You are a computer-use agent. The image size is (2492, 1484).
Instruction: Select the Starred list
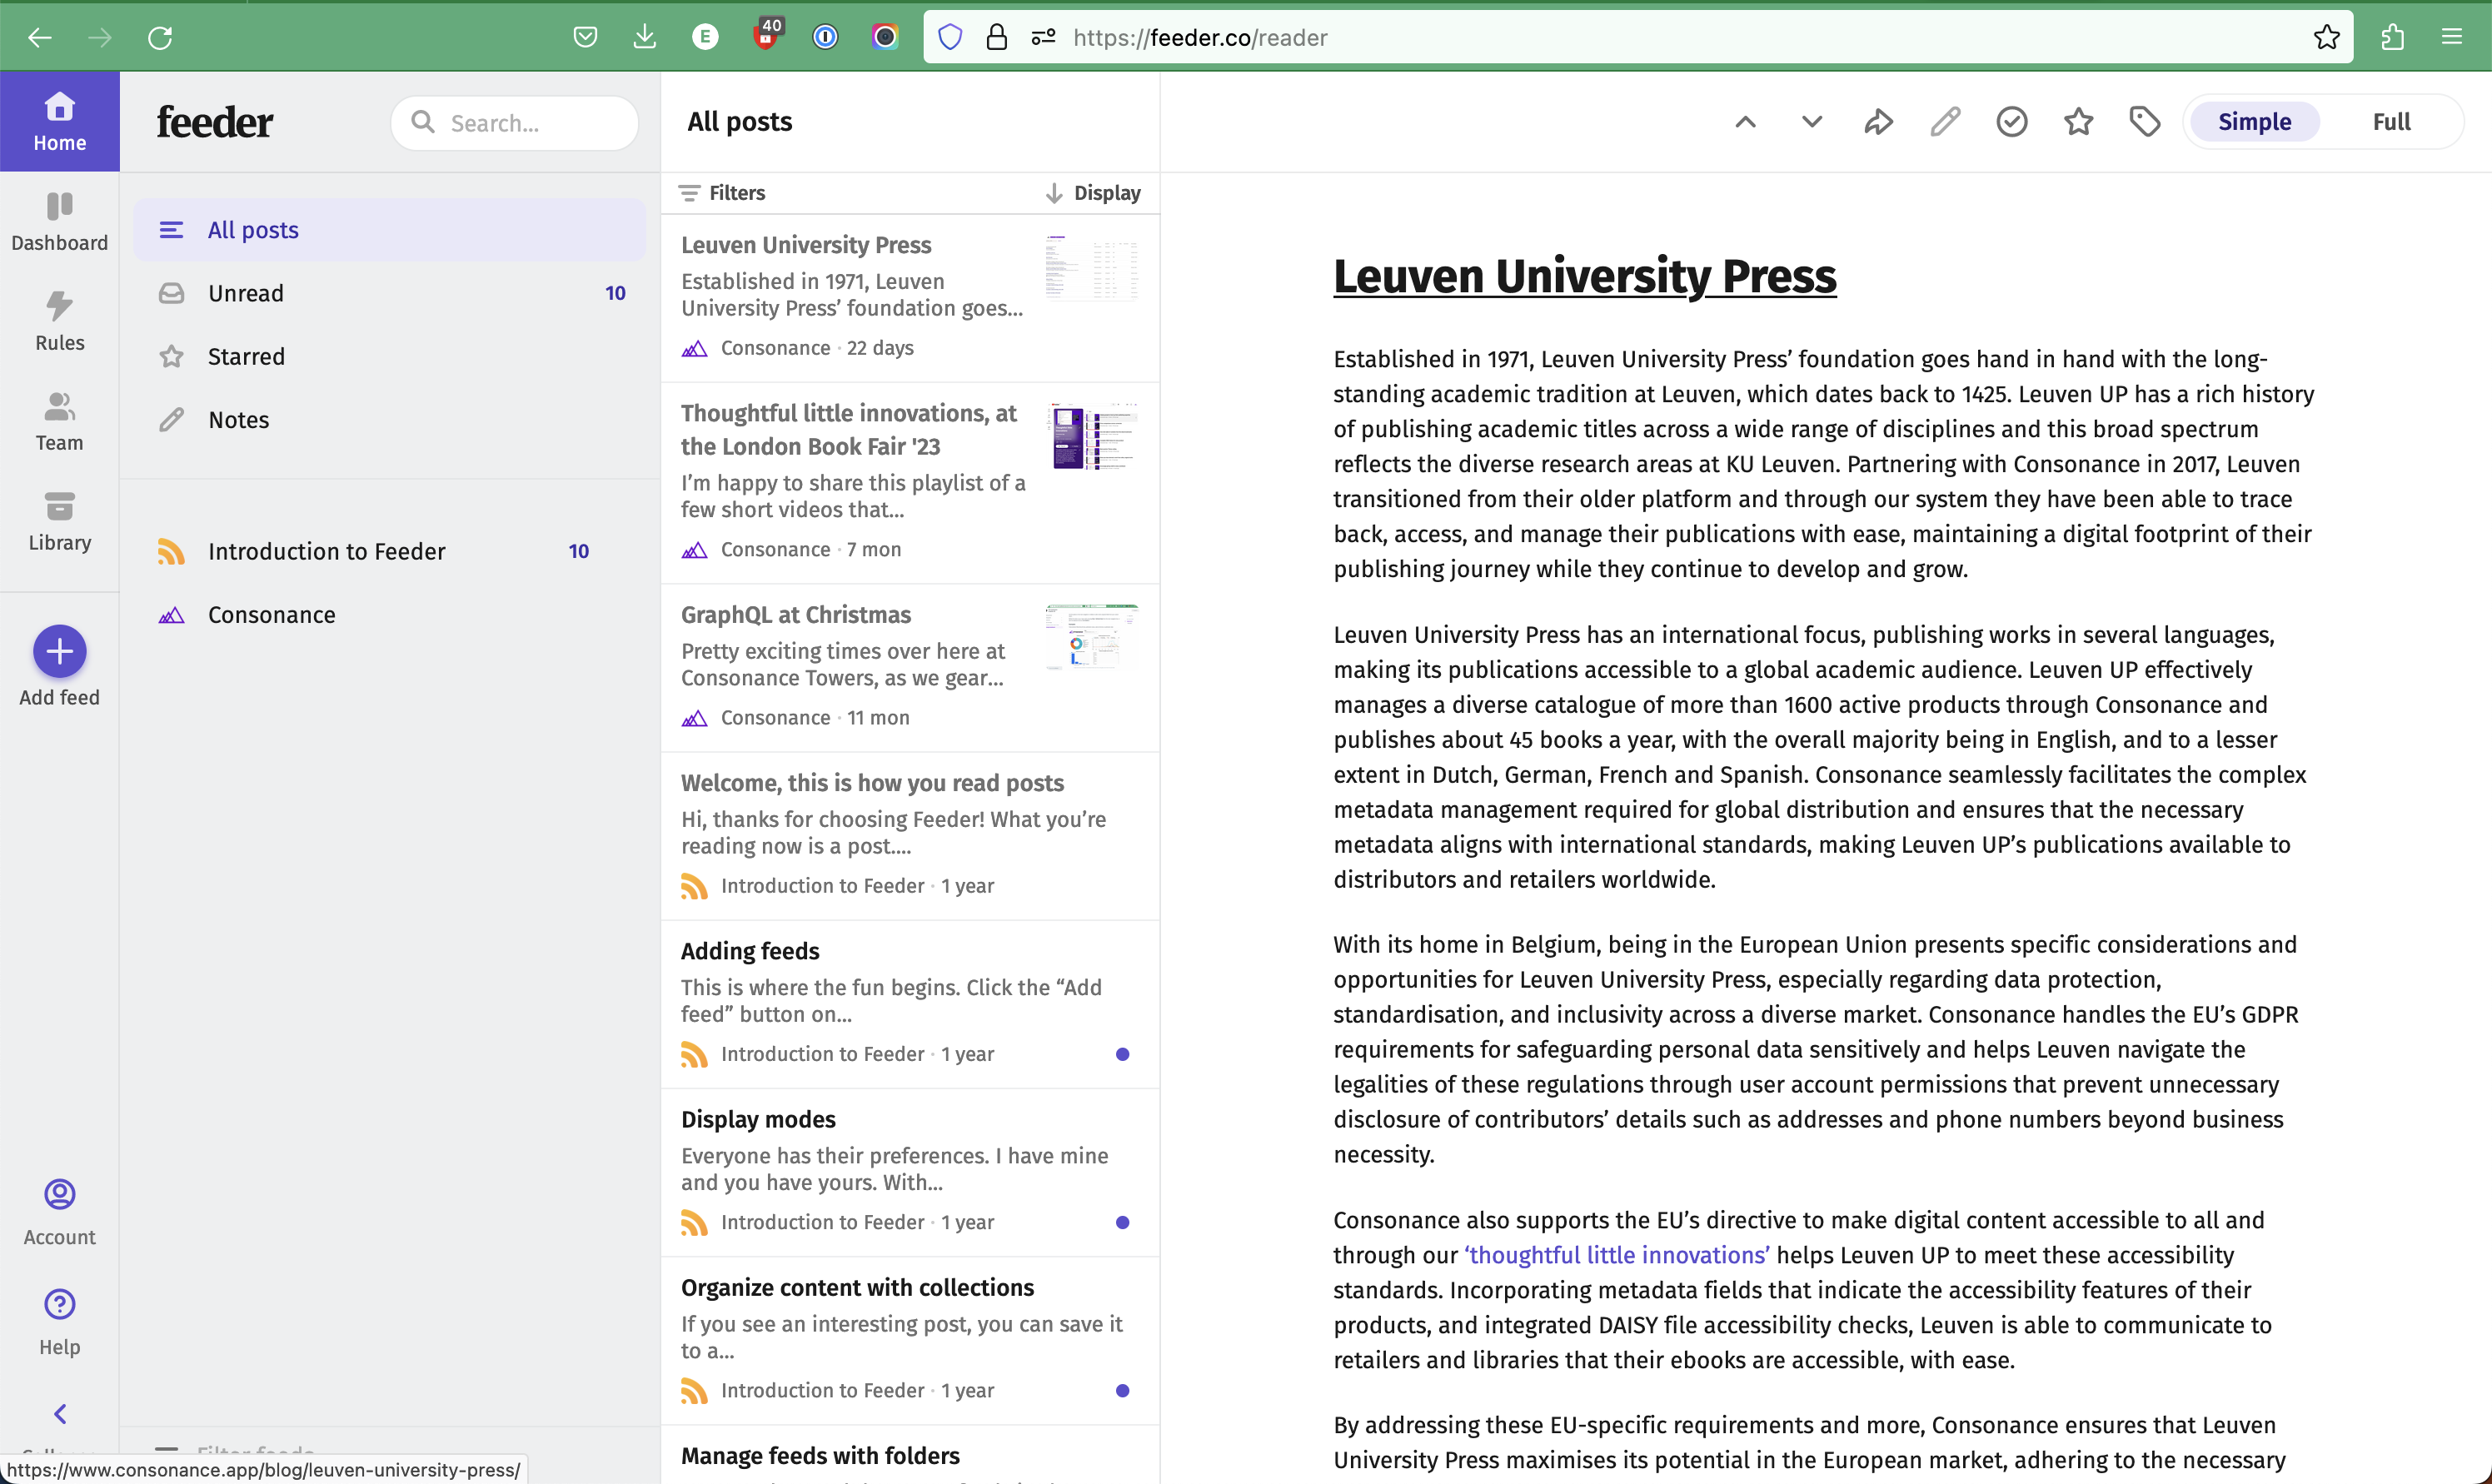[x=389, y=357]
